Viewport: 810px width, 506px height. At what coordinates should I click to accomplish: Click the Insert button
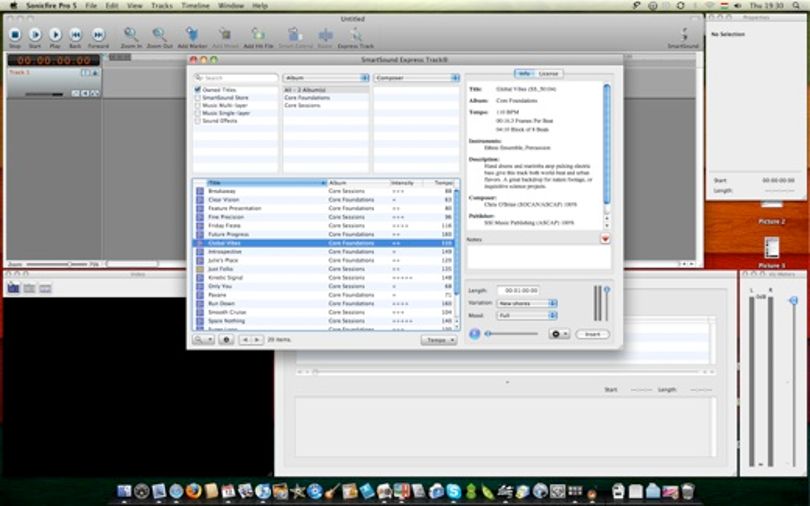[593, 334]
